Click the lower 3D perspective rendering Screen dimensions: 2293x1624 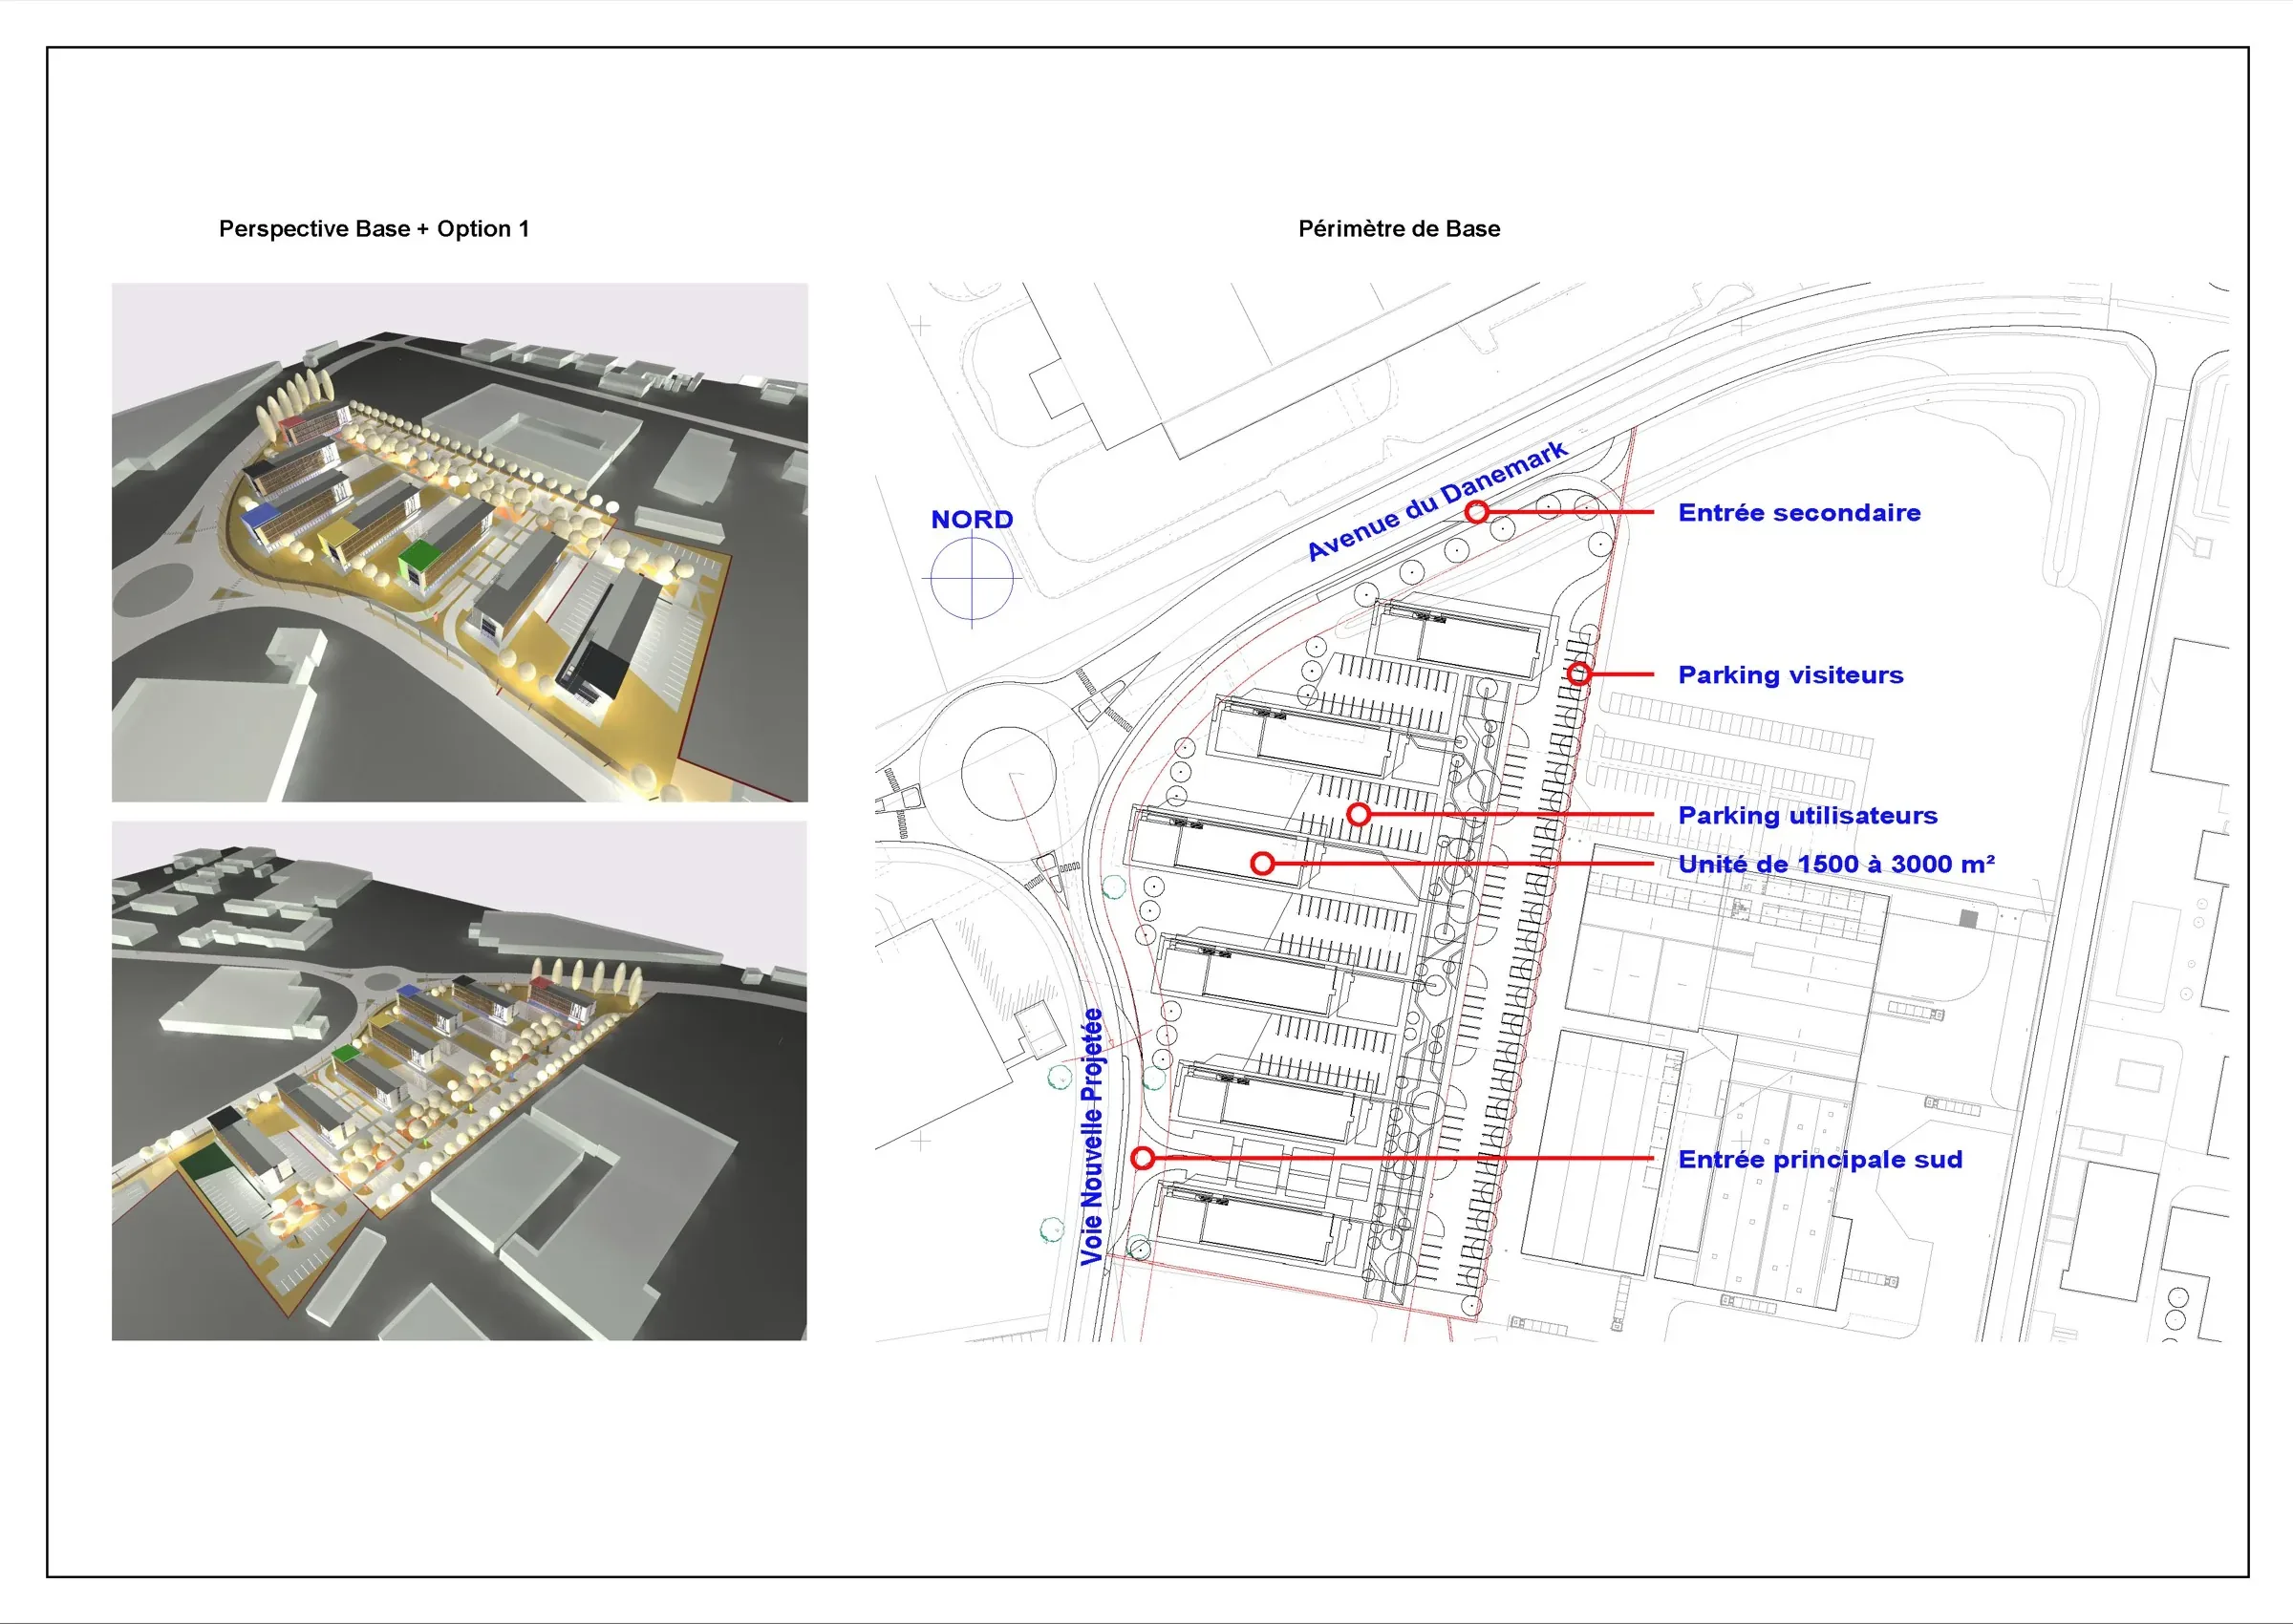tap(459, 1080)
